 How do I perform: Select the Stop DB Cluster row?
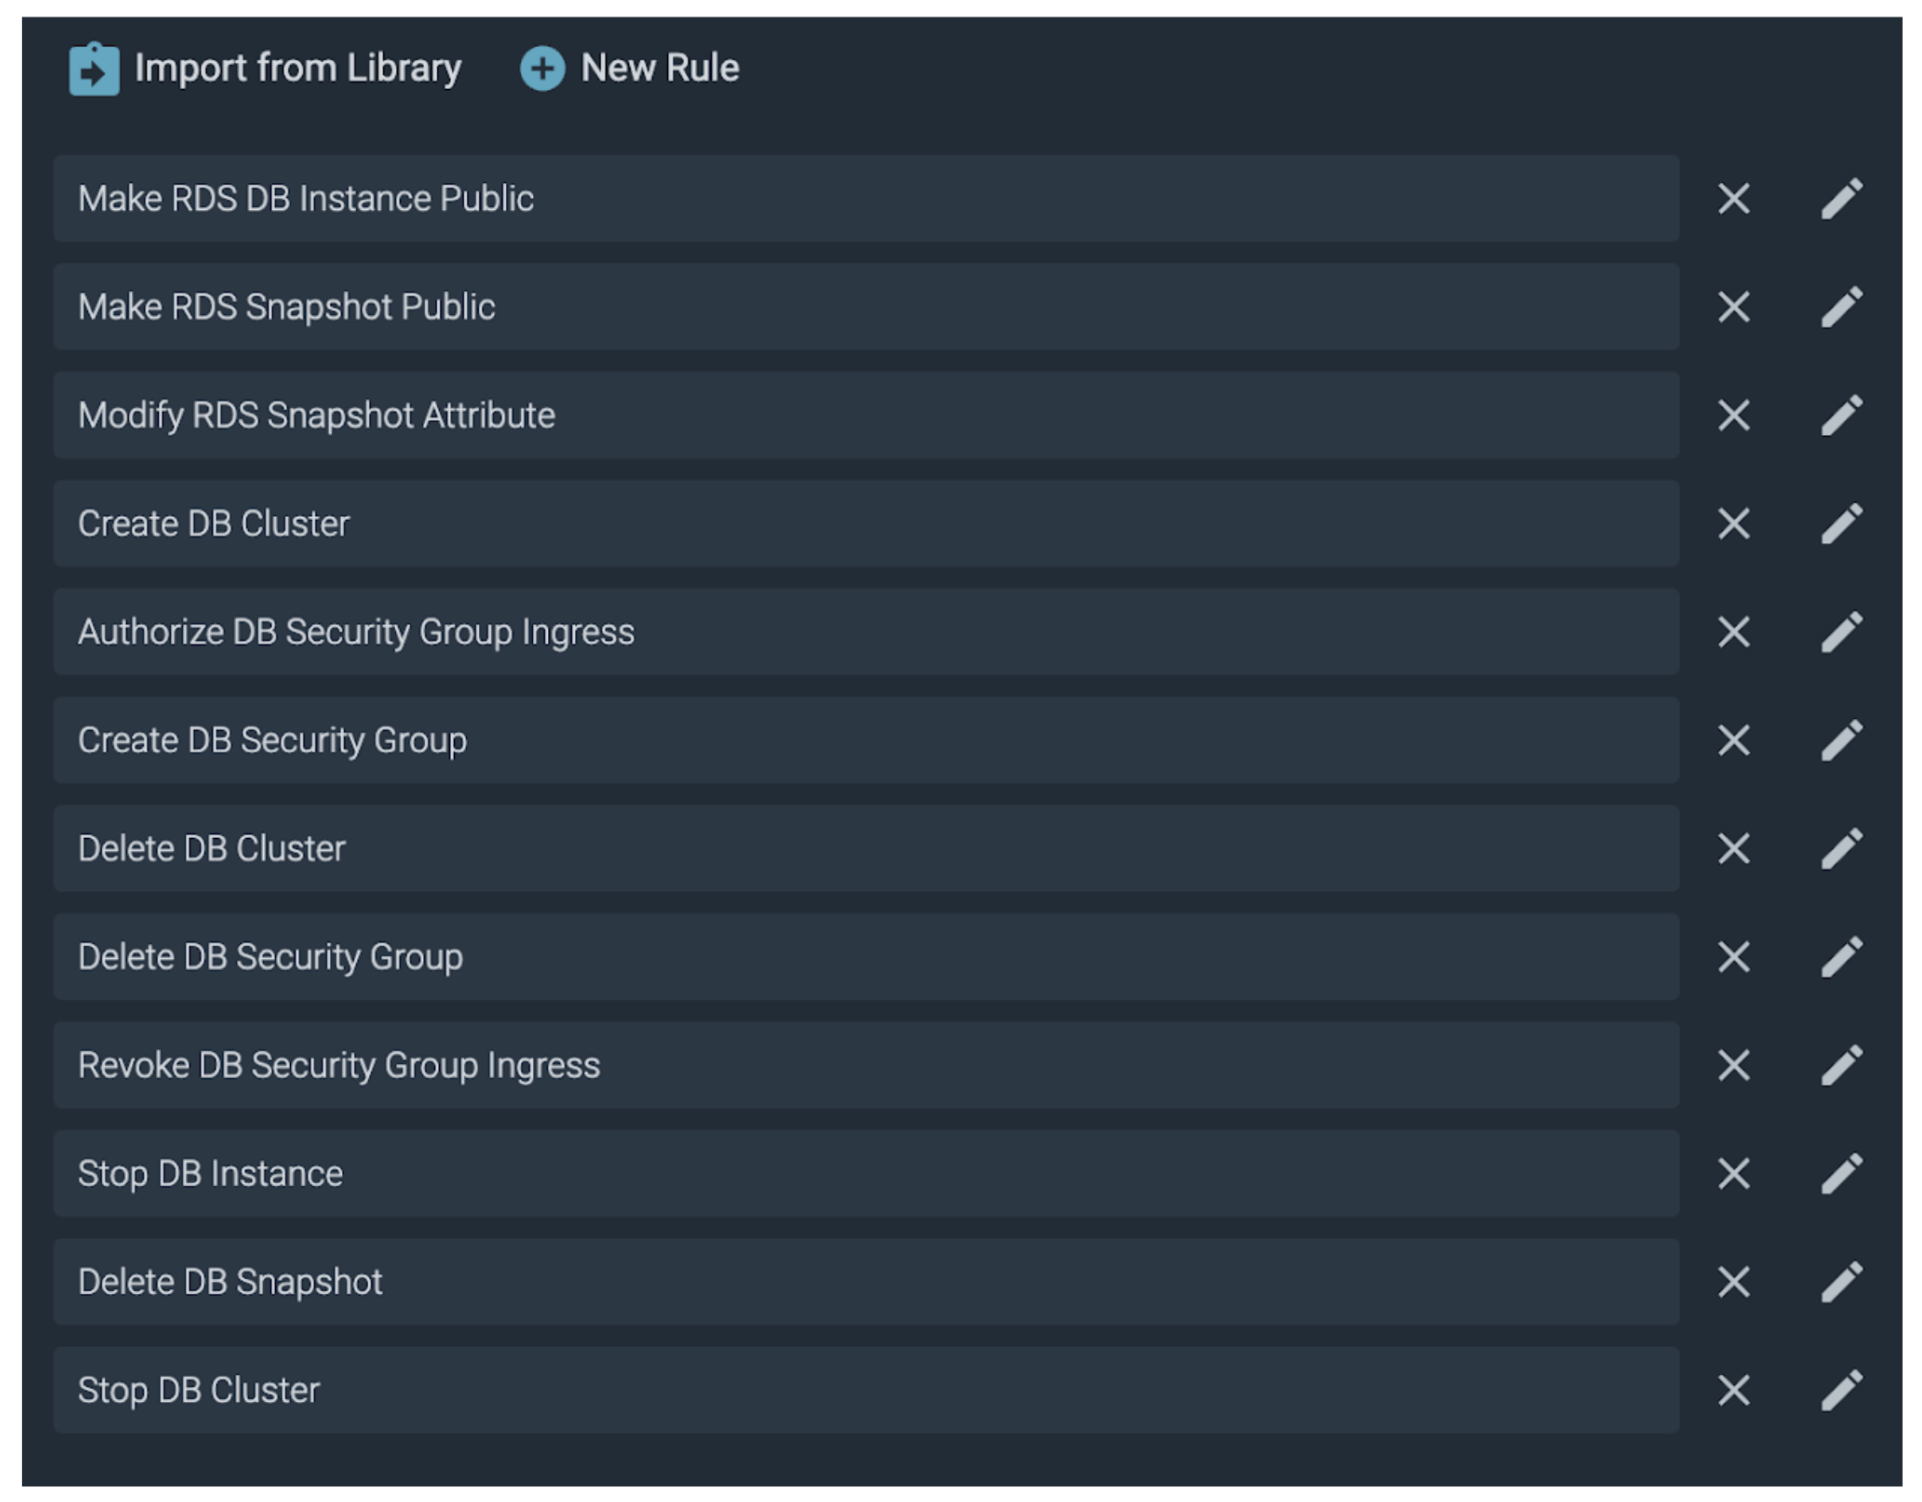(x=865, y=1390)
